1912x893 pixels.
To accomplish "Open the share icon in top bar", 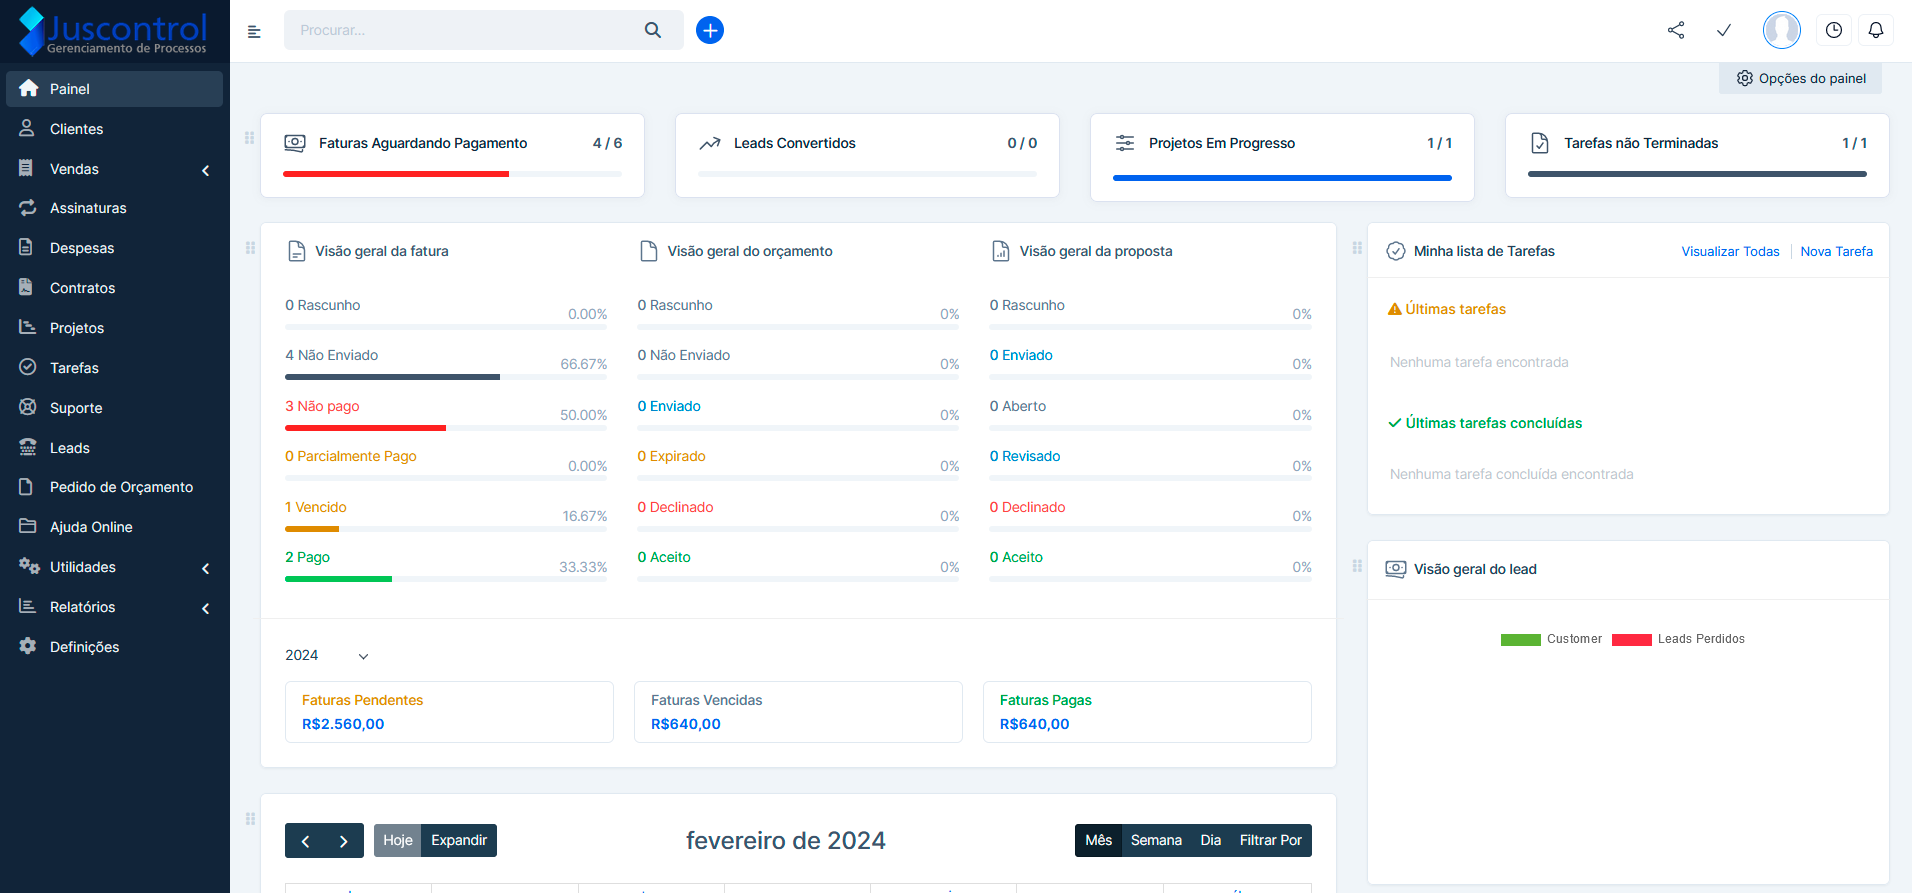I will [x=1676, y=30].
